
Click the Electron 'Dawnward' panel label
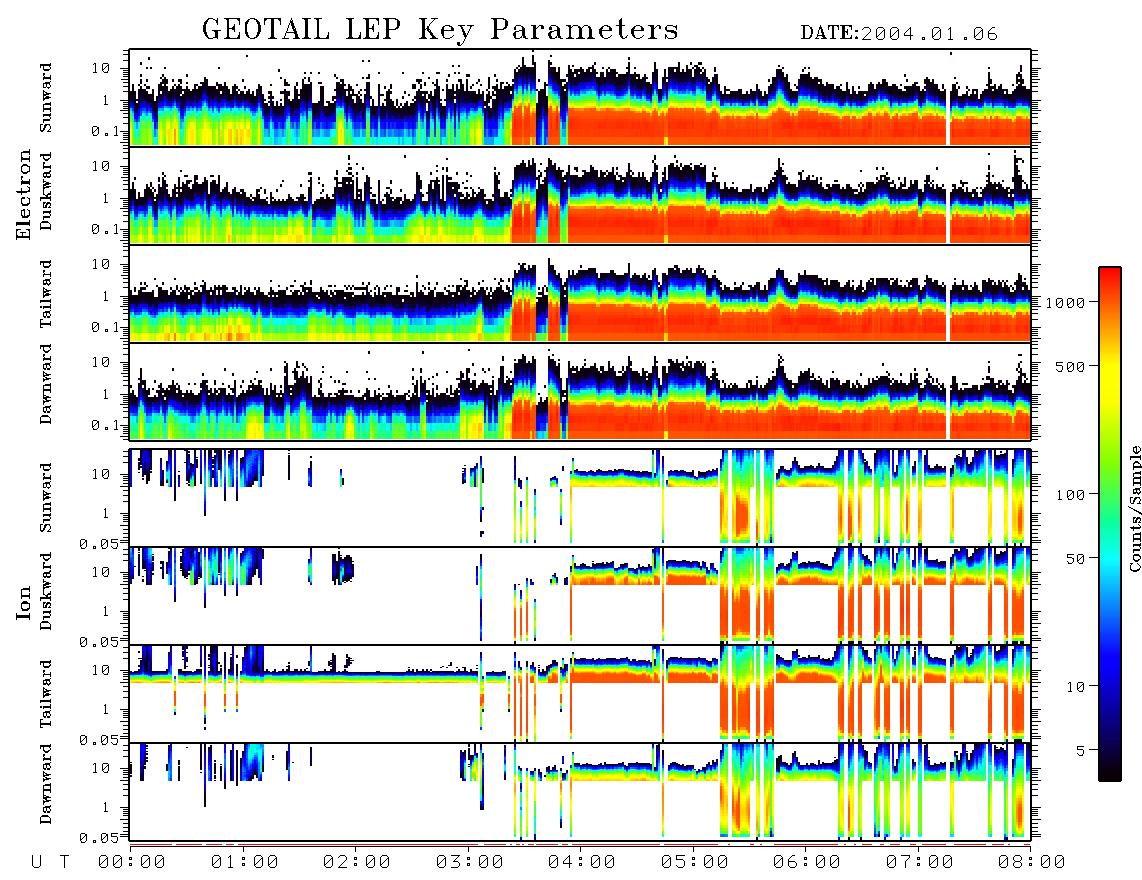point(47,385)
